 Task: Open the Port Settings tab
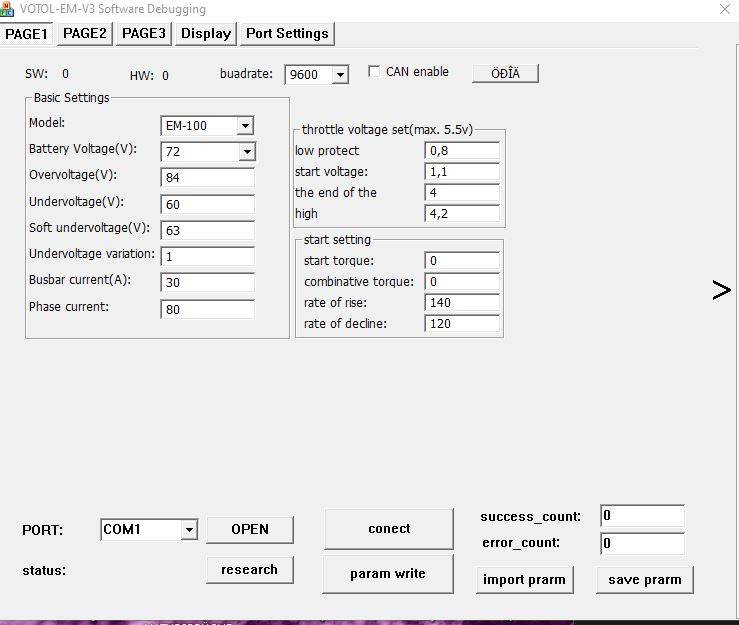[x=287, y=34]
